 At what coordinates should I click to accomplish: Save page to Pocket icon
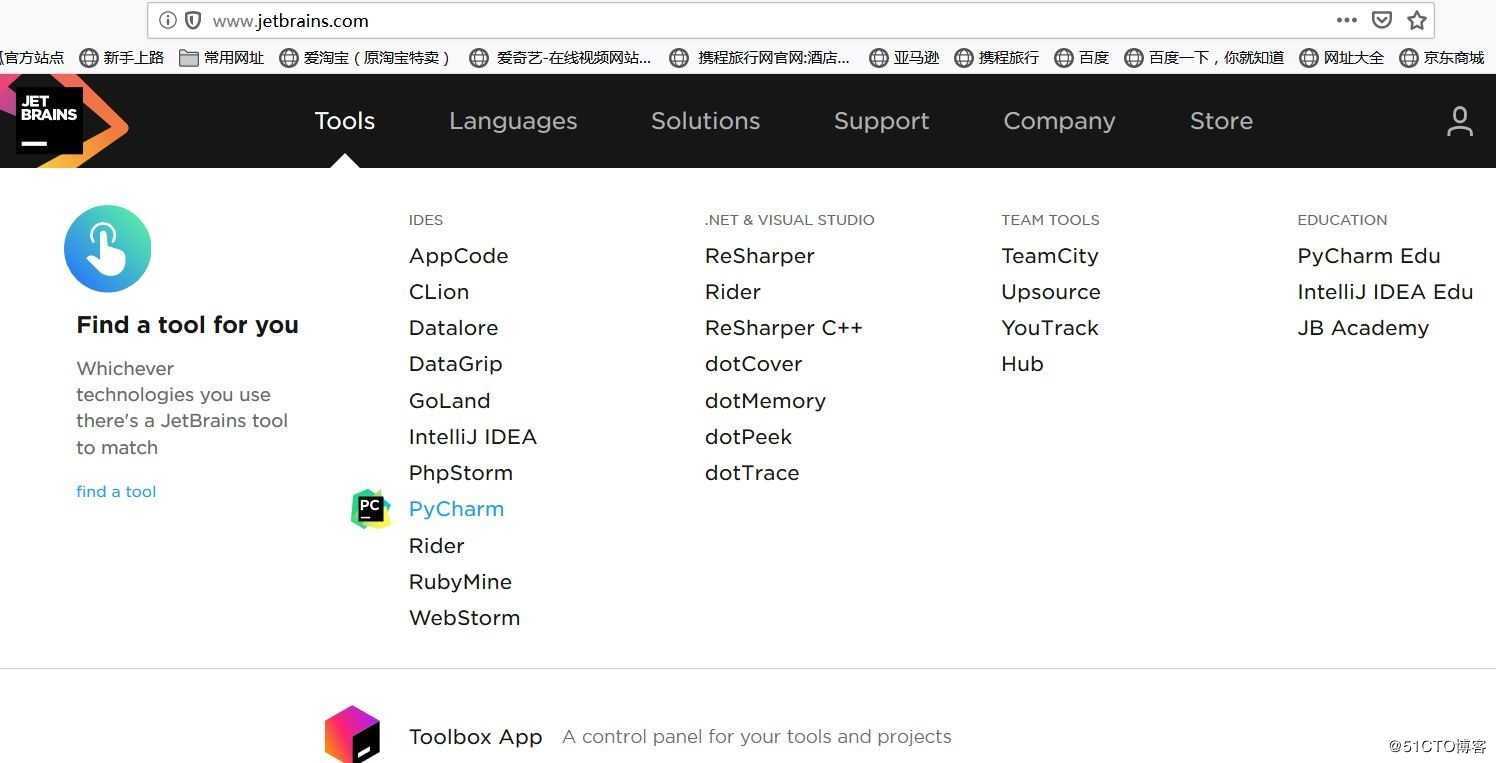1382,20
